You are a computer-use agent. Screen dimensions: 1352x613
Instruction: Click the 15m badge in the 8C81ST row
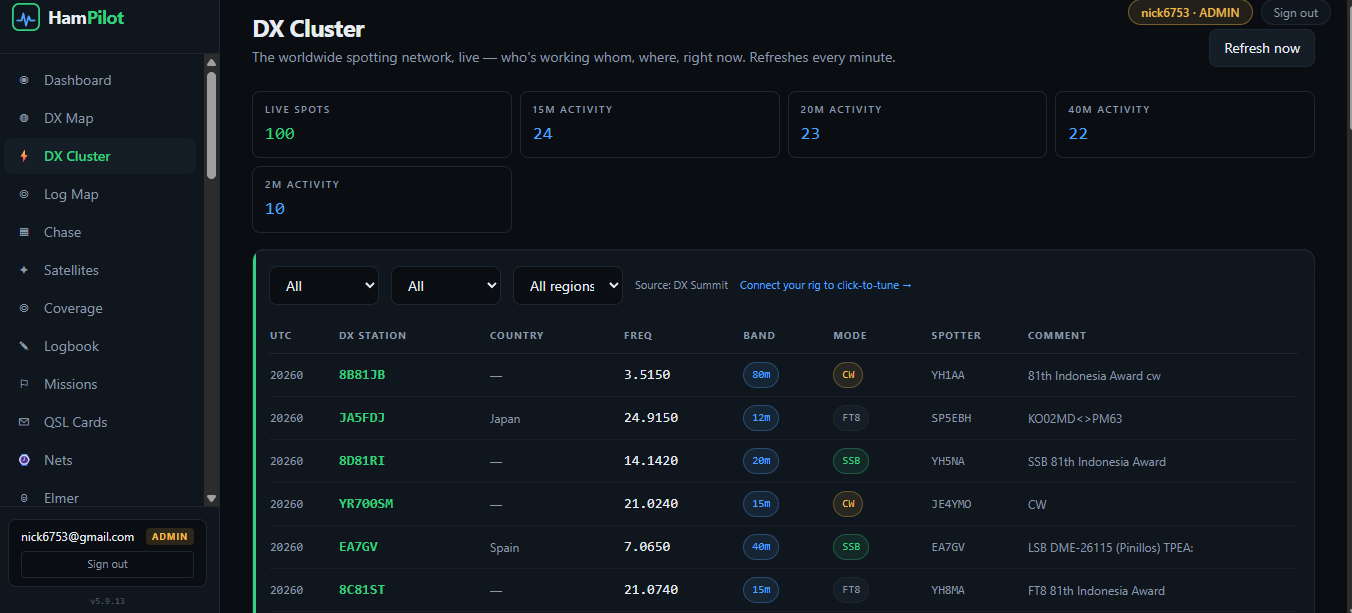point(761,590)
